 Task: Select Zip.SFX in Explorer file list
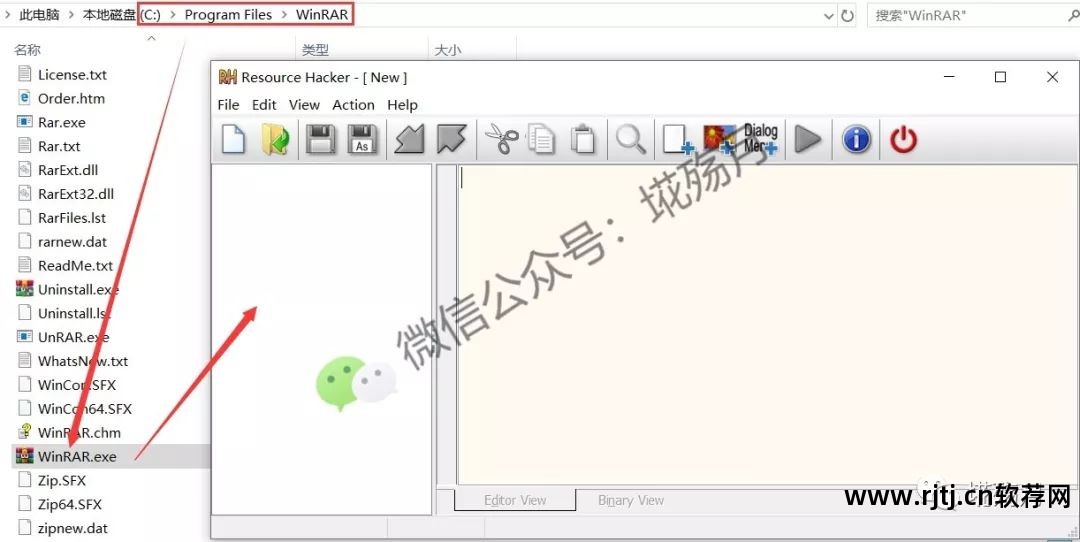(62, 481)
